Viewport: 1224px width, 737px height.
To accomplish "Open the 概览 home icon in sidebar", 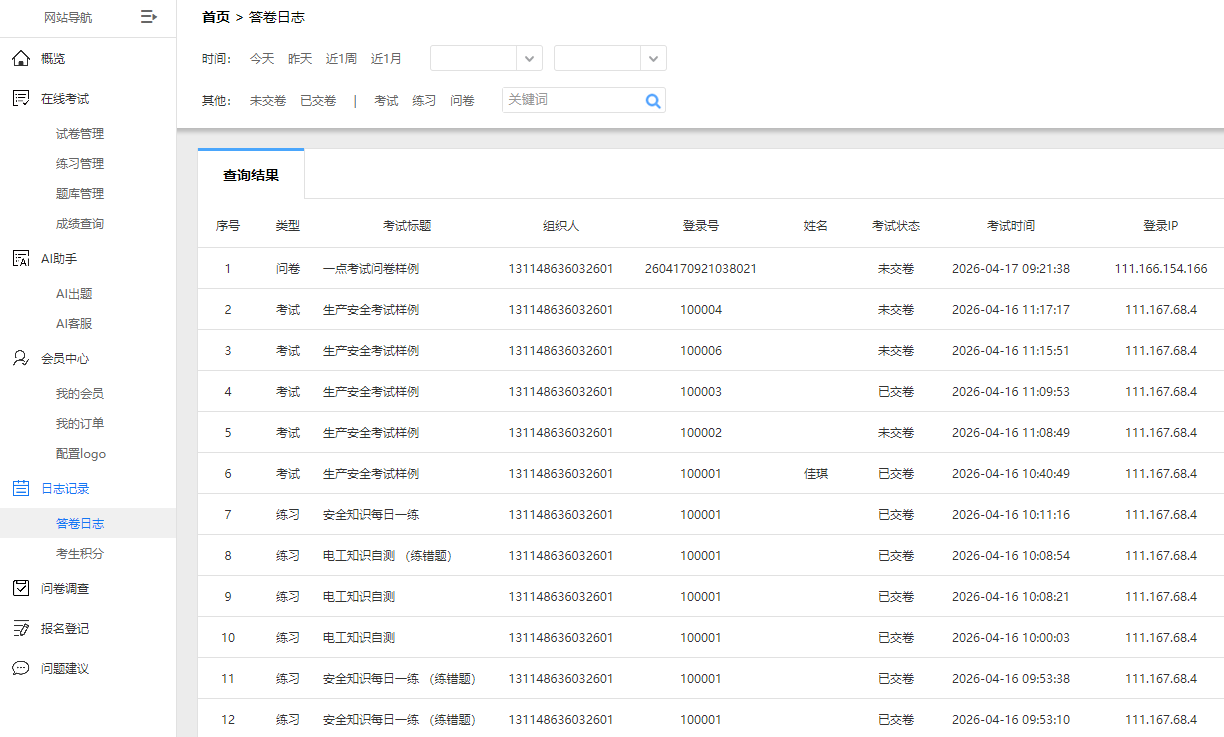I will (x=18, y=58).
